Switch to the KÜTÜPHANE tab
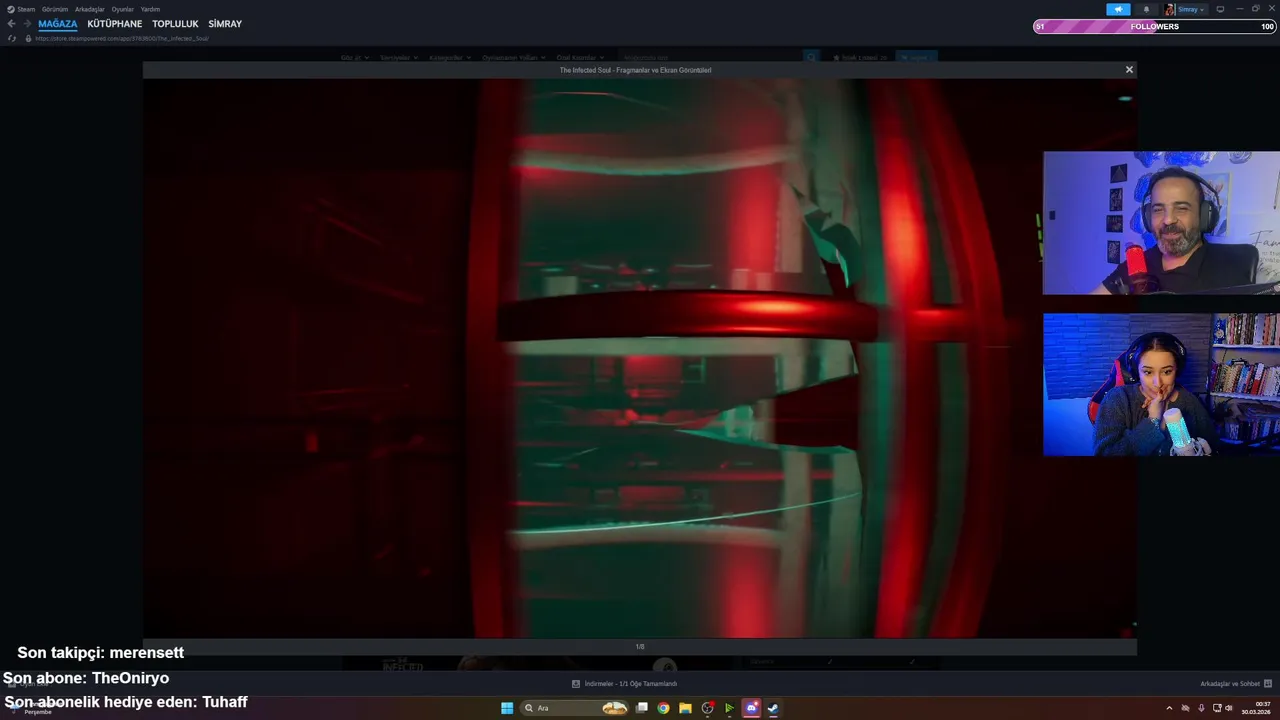Screen dimensions: 1280x720 coord(115,24)
